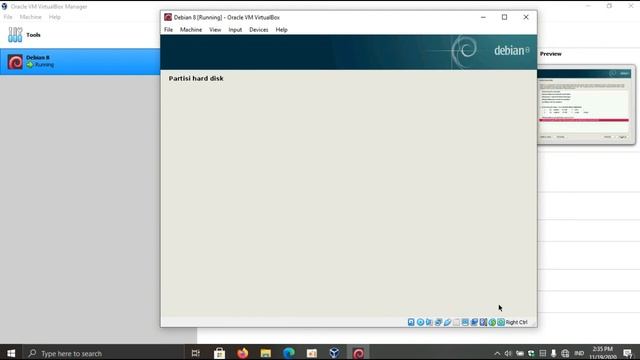Screen dimensions: 640x360
Task: Click the Debian 8 VM swirl icon in list
Action: click(16, 62)
